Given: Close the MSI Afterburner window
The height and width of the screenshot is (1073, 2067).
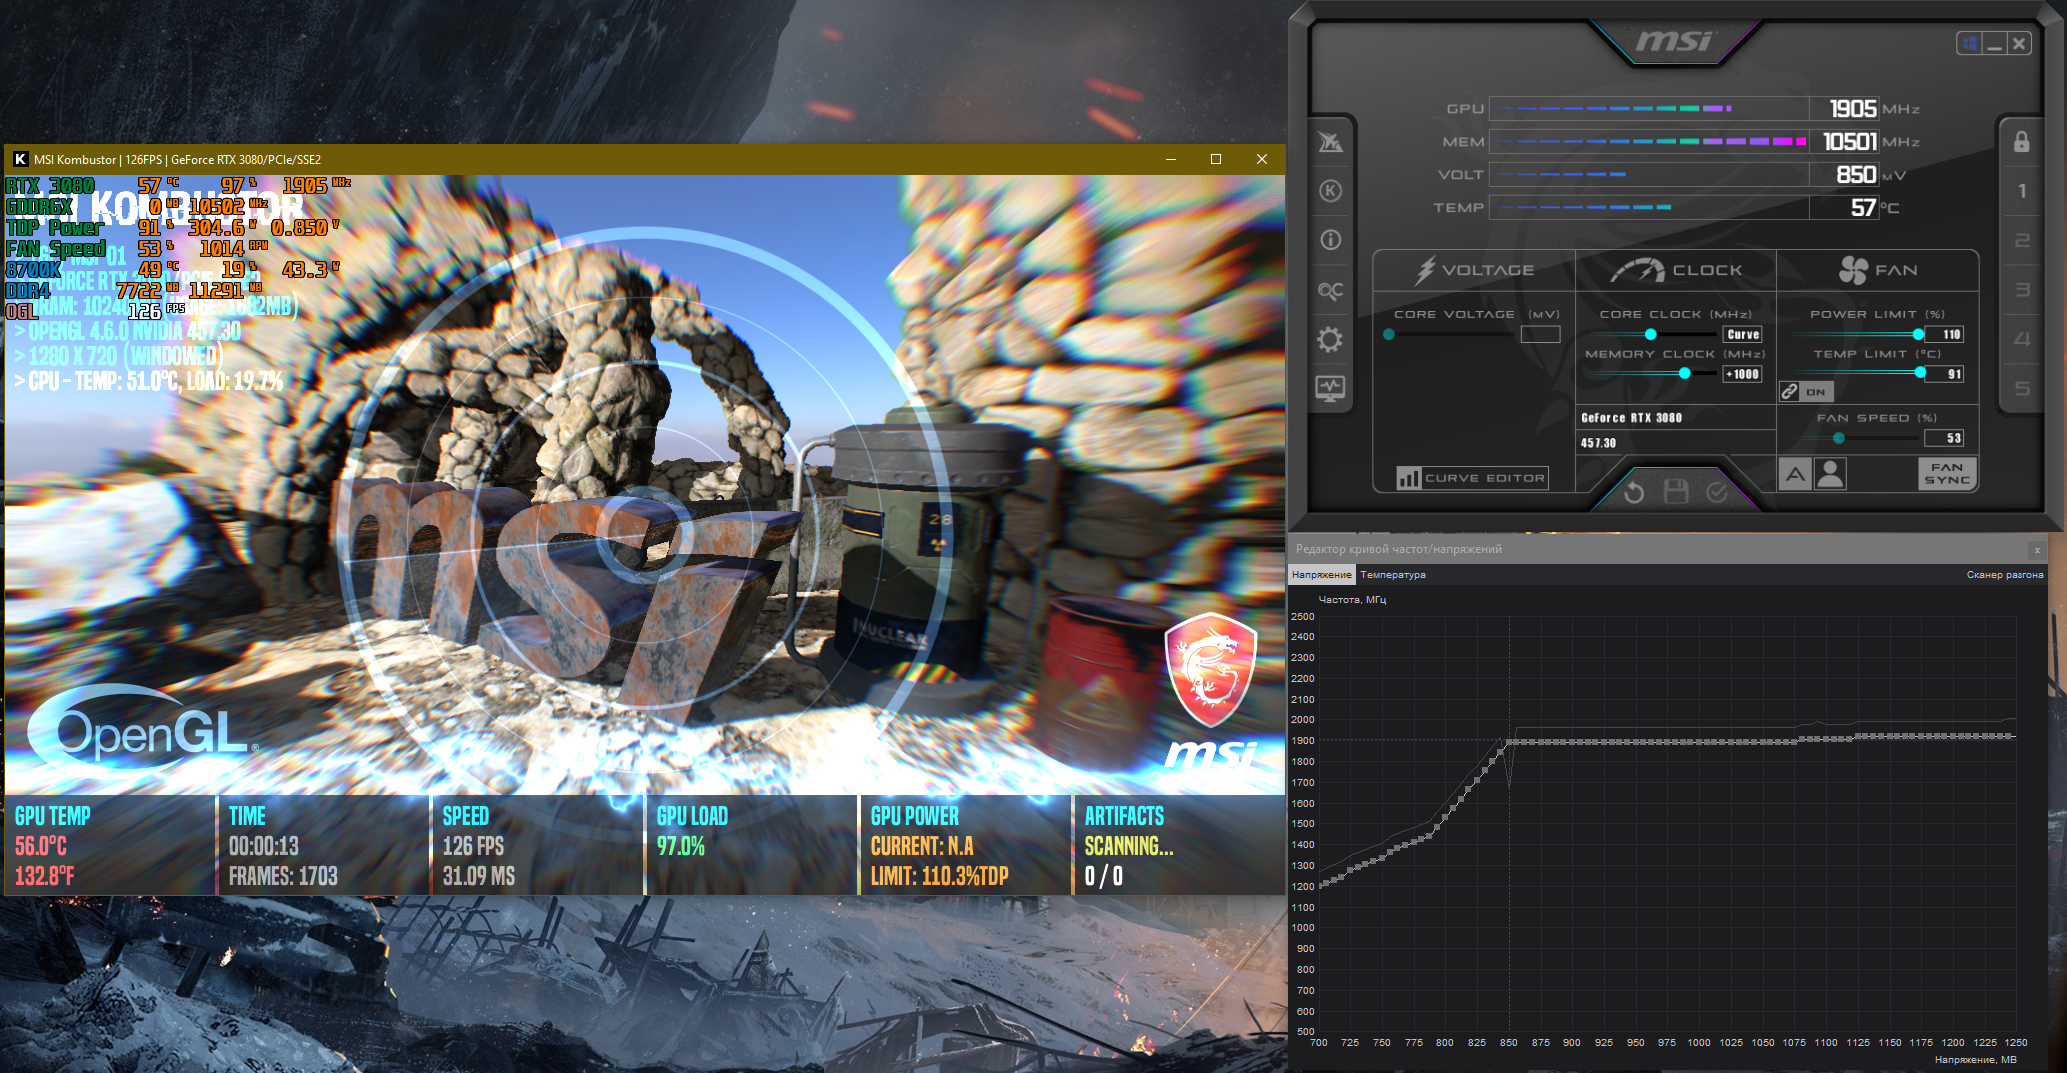Looking at the screenshot, I should click(x=2019, y=43).
